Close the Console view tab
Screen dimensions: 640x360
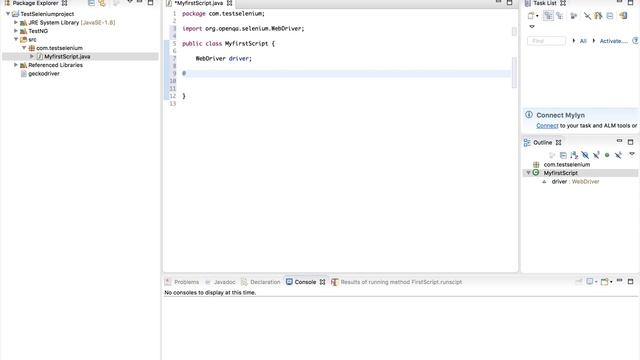tap(322, 282)
